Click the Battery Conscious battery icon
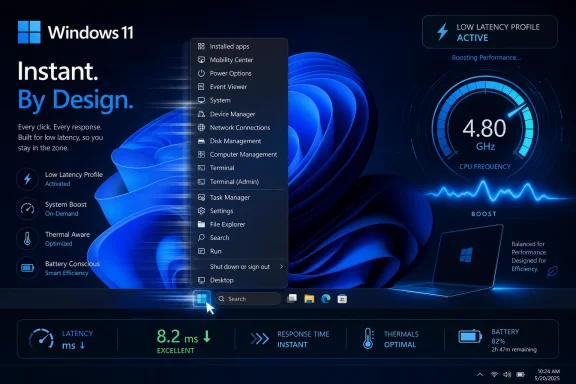This screenshot has width=576, height=384. [x=28, y=268]
